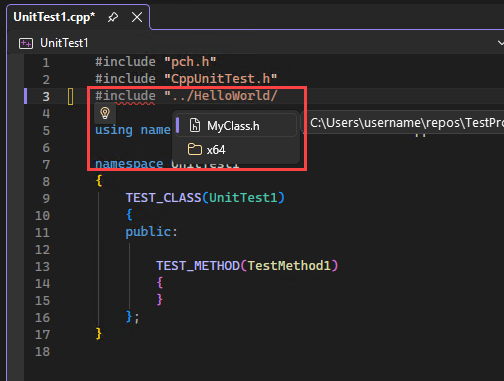Select MyClass.h from the completion list
Image resolution: width=504 pixels, height=381 pixels.
[x=236, y=126]
